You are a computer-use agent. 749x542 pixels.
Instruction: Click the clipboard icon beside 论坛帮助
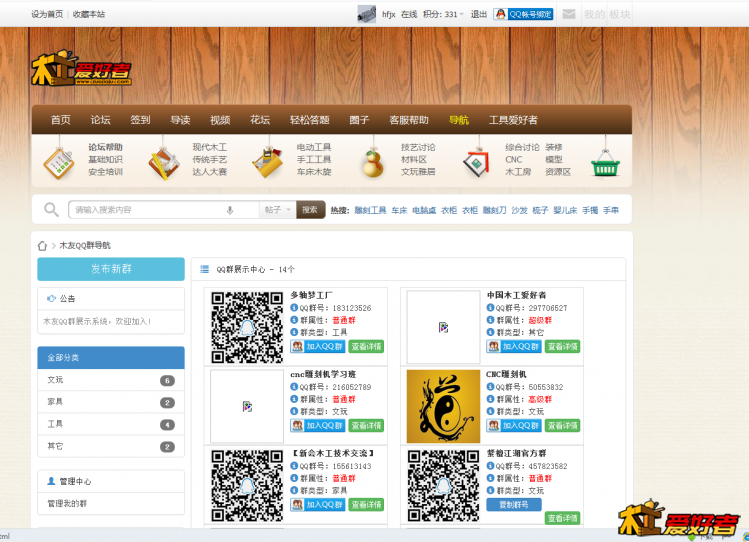pyautogui.click(x=59, y=163)
